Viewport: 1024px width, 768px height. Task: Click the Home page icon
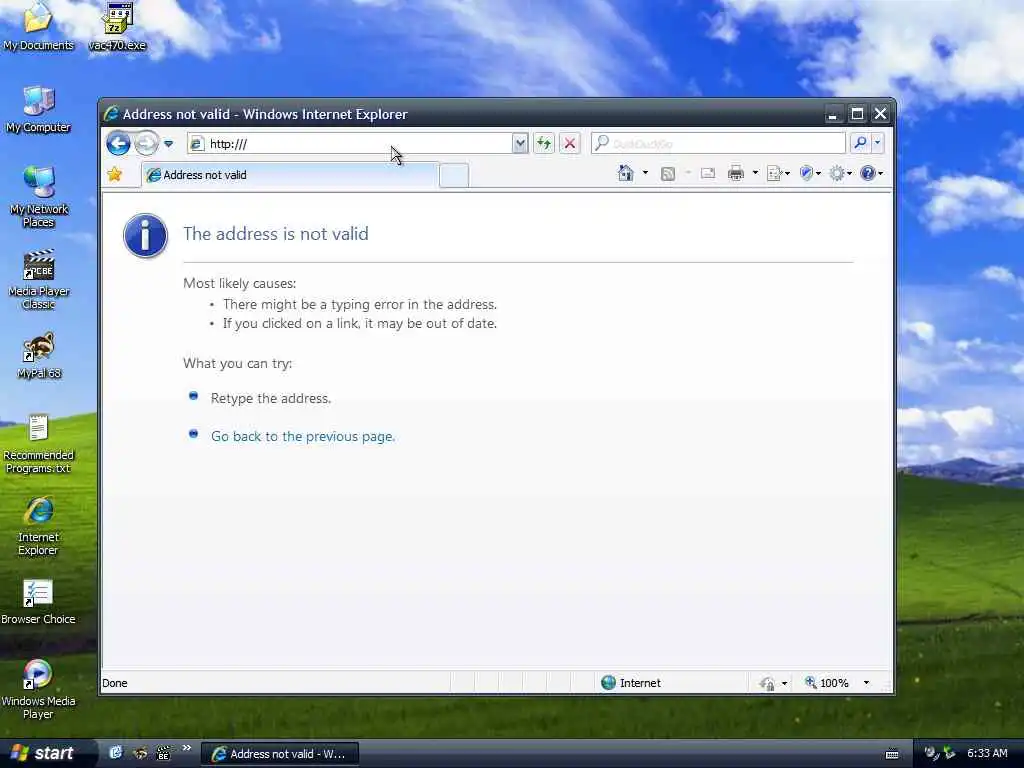626,173
